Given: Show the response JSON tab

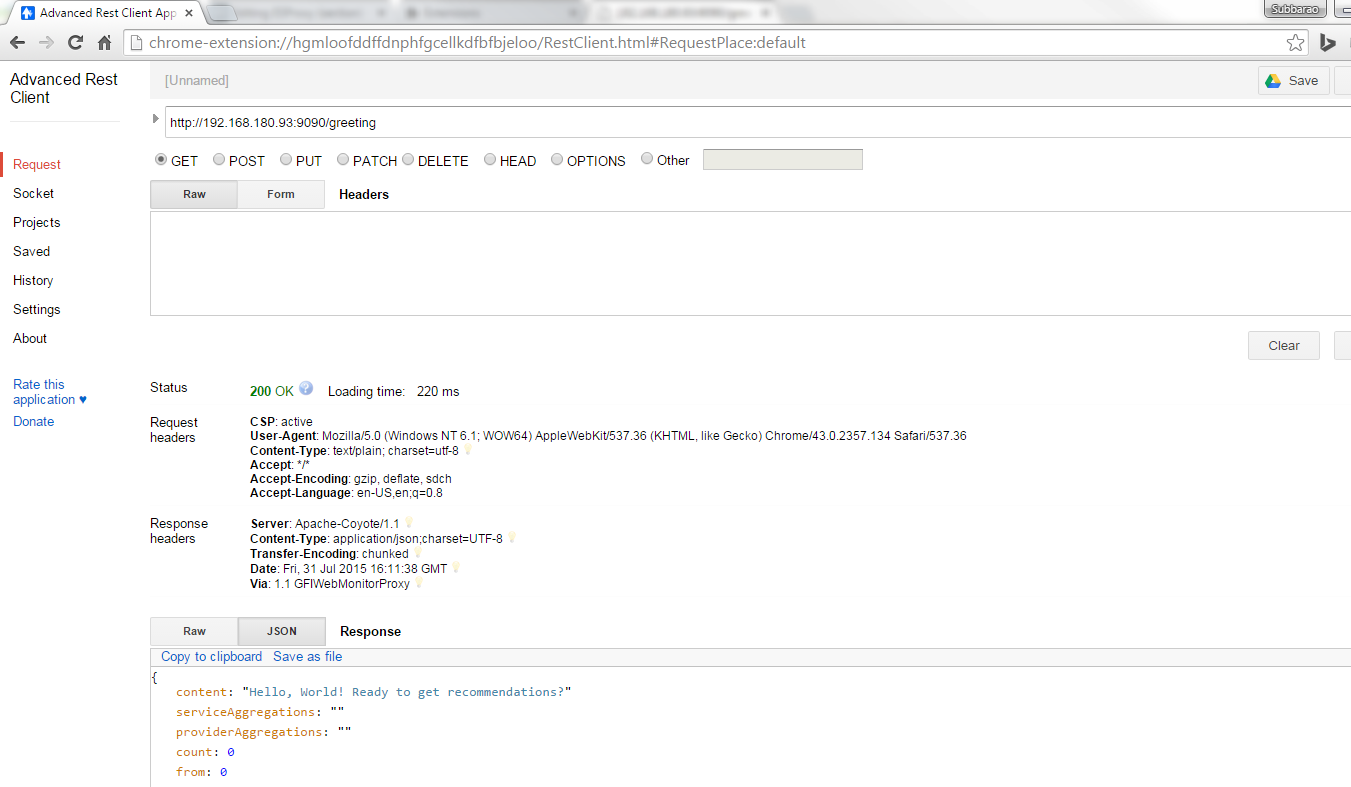Looking at the screenshot, I should coord(281,631).
